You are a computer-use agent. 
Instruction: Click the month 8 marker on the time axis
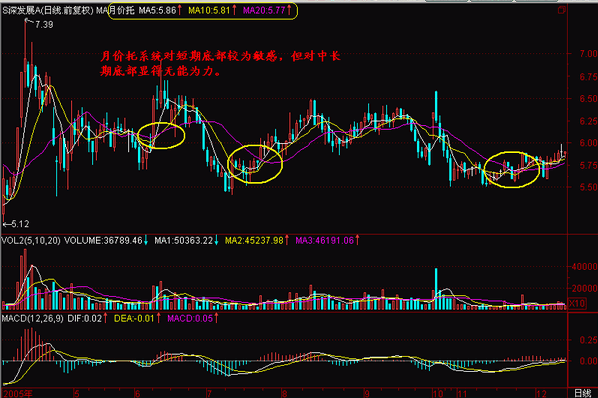tap(284, 393)
